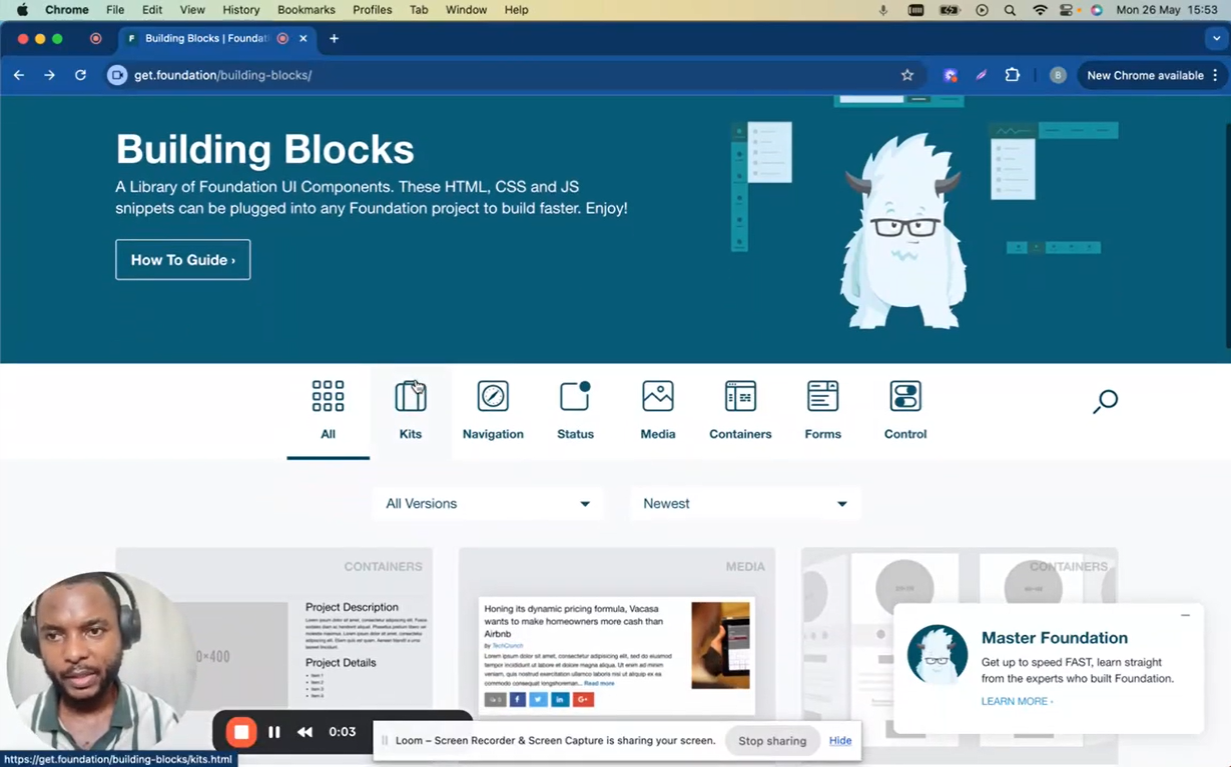Click the Chrome profile avatar

(1057, 75)
